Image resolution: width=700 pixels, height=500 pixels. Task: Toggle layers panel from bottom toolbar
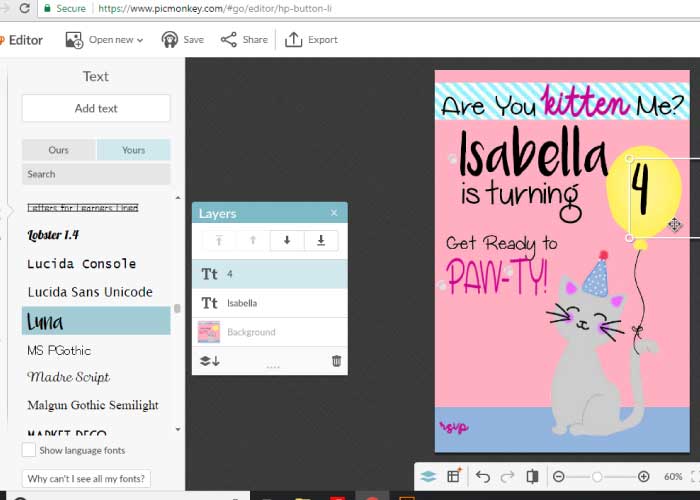[428, 476]
